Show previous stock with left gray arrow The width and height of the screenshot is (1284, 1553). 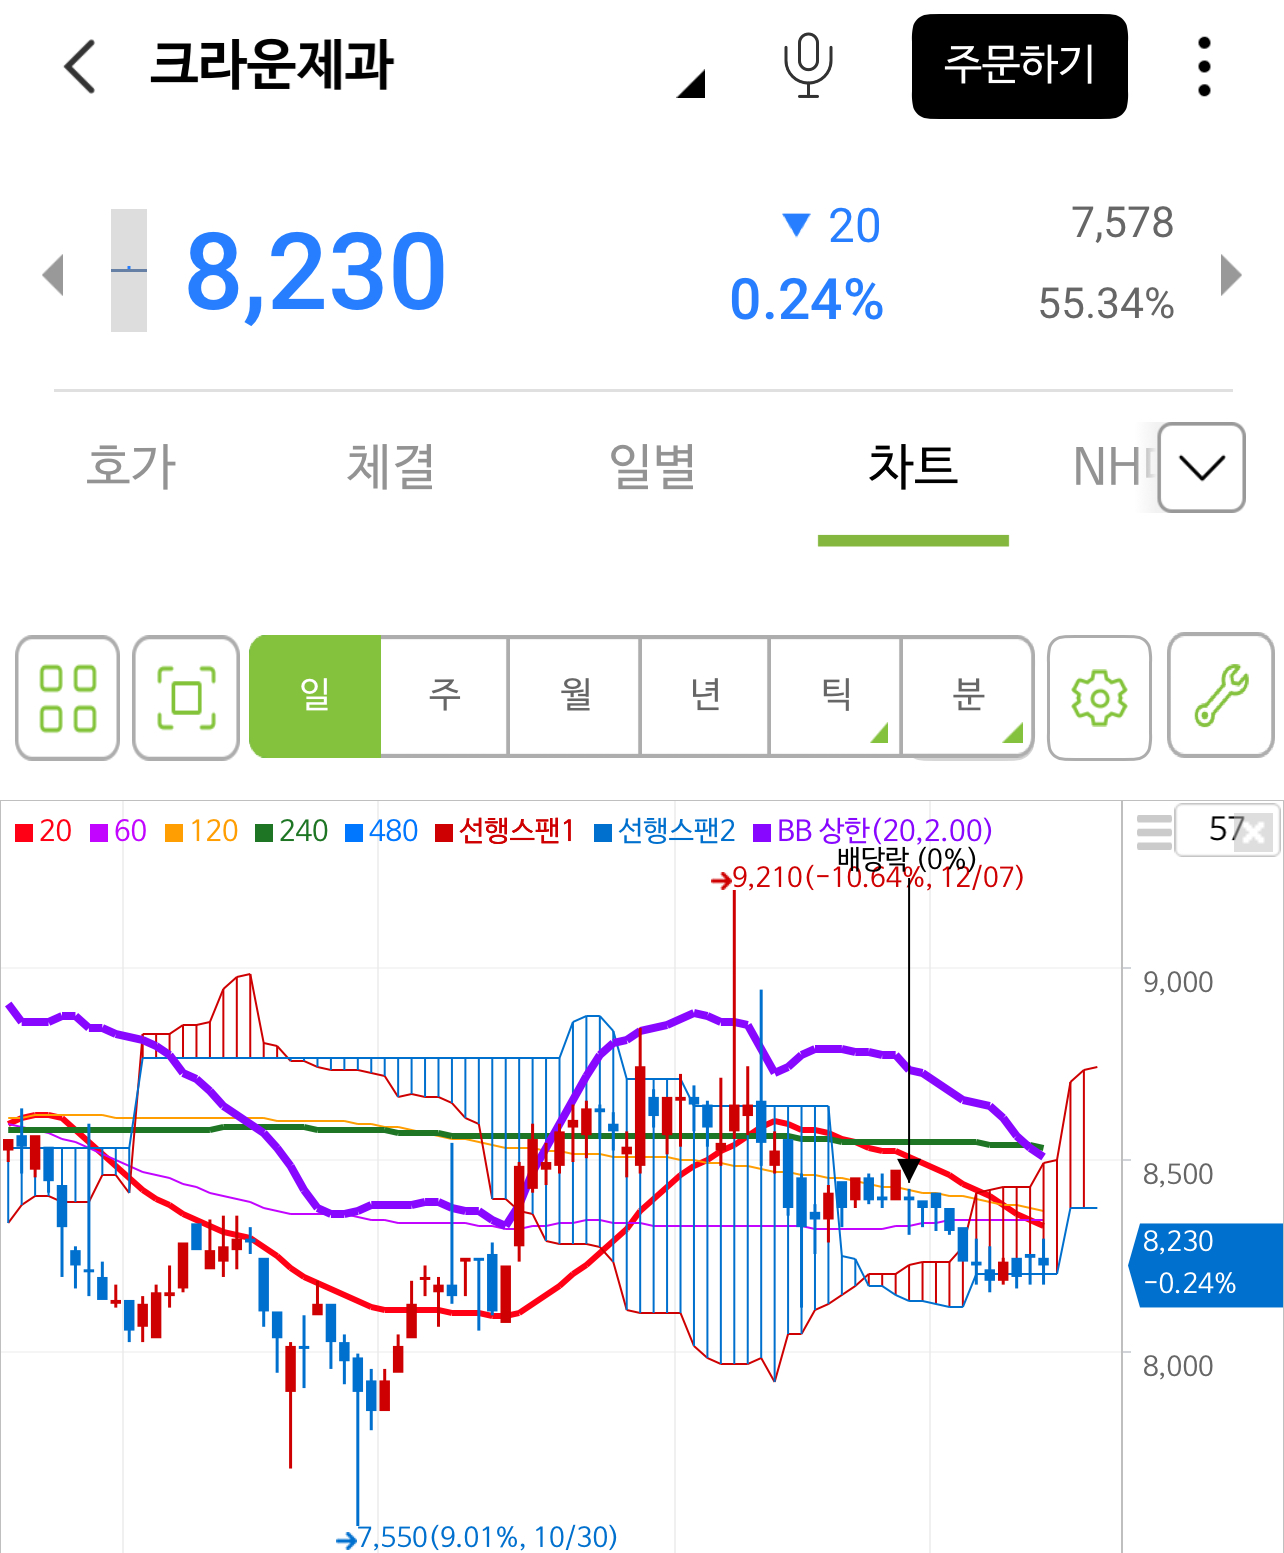(54, 274)
